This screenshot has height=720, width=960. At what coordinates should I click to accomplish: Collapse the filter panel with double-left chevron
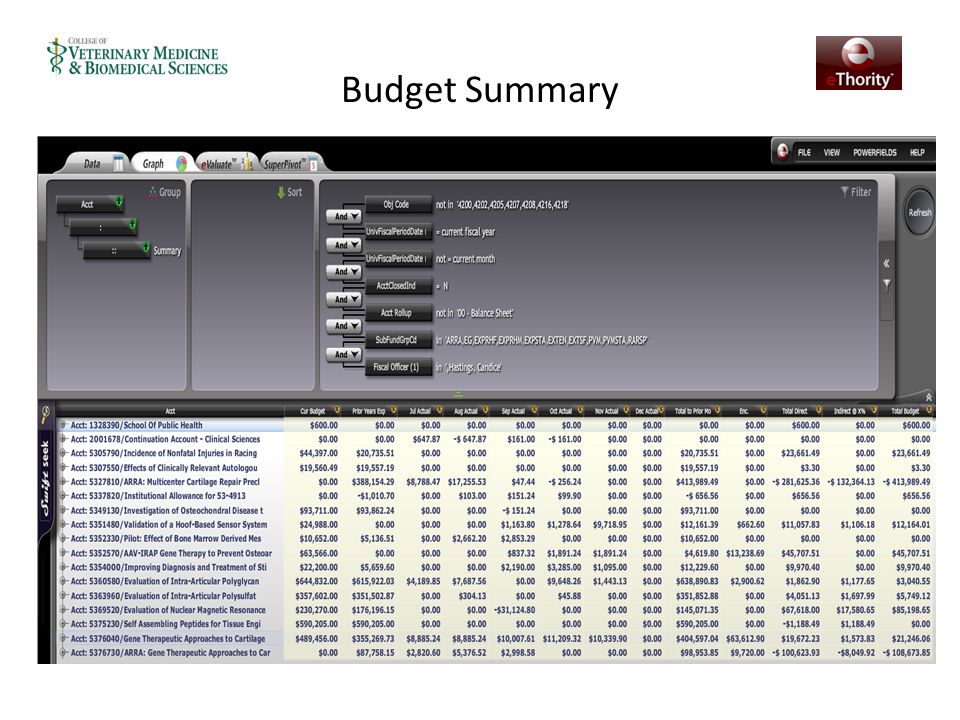click(x=886, y=263)
